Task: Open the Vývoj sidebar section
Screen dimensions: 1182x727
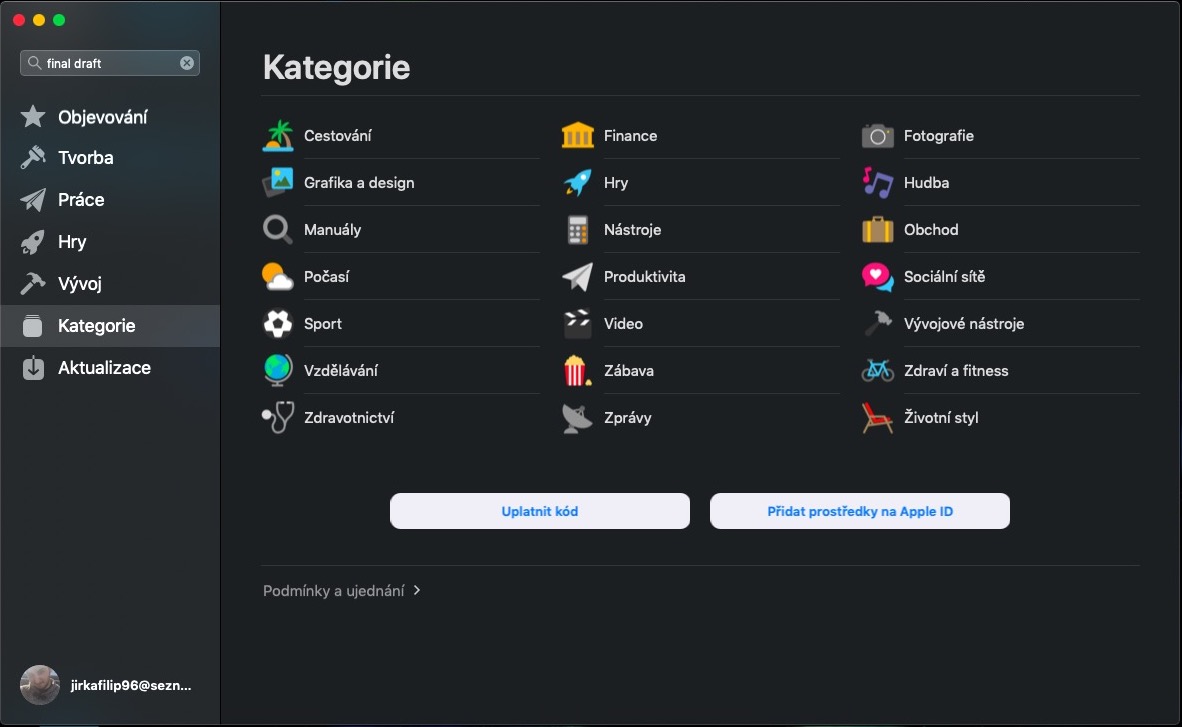Action: (80, 284)
